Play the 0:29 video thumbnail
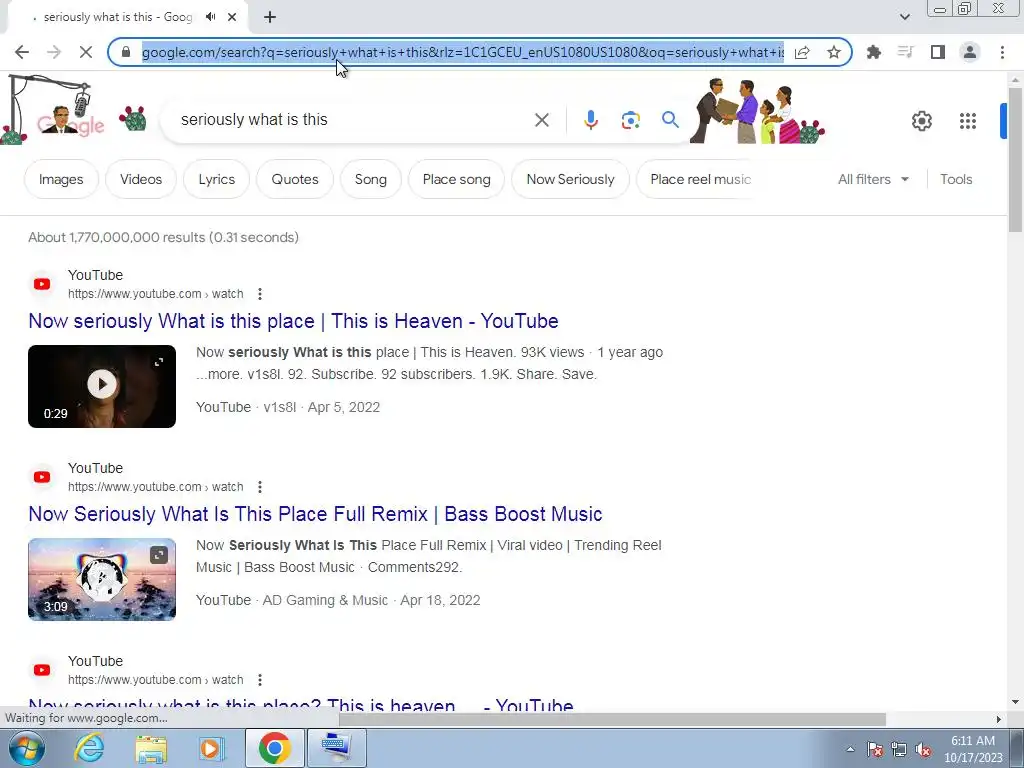 pyautogui.click(x=102, y=386)
